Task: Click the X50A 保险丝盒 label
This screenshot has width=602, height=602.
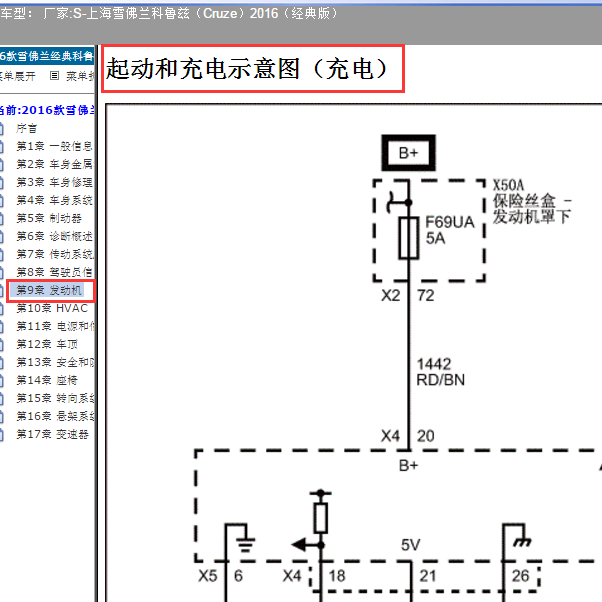Action: (x=532, y=201)
